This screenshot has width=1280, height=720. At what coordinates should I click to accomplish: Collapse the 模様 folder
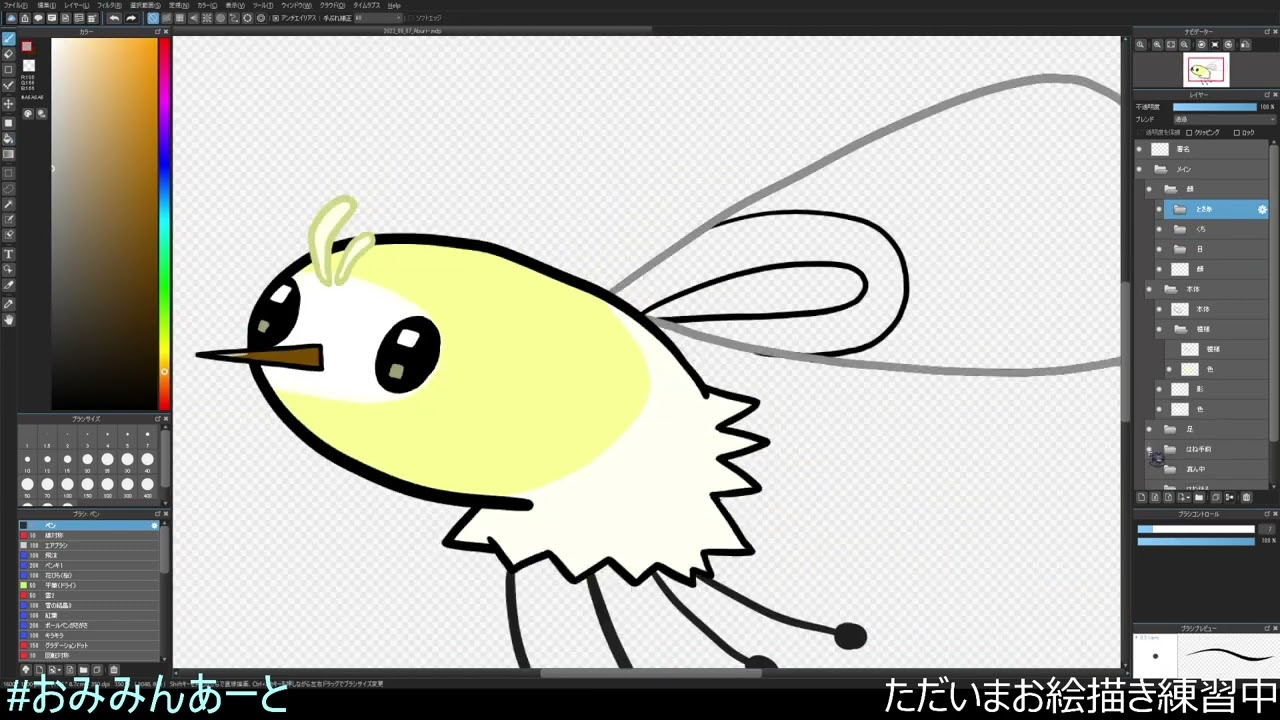click(1180, 329)
